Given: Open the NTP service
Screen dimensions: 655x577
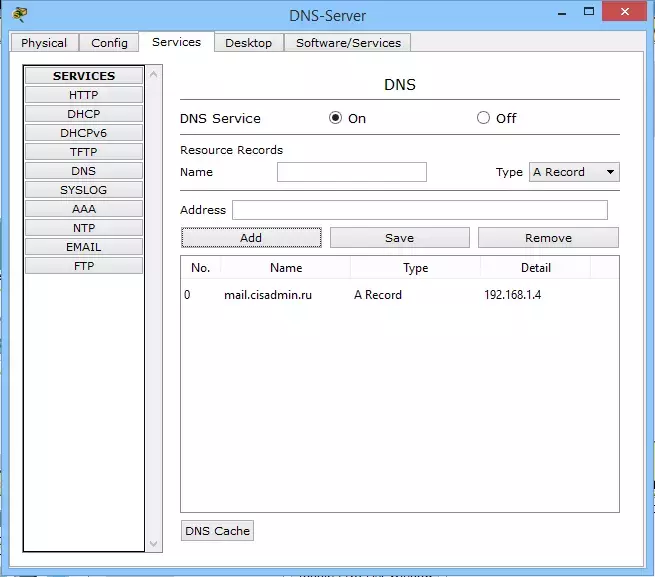Looking at the screenshot, I should tap(84, 228).
